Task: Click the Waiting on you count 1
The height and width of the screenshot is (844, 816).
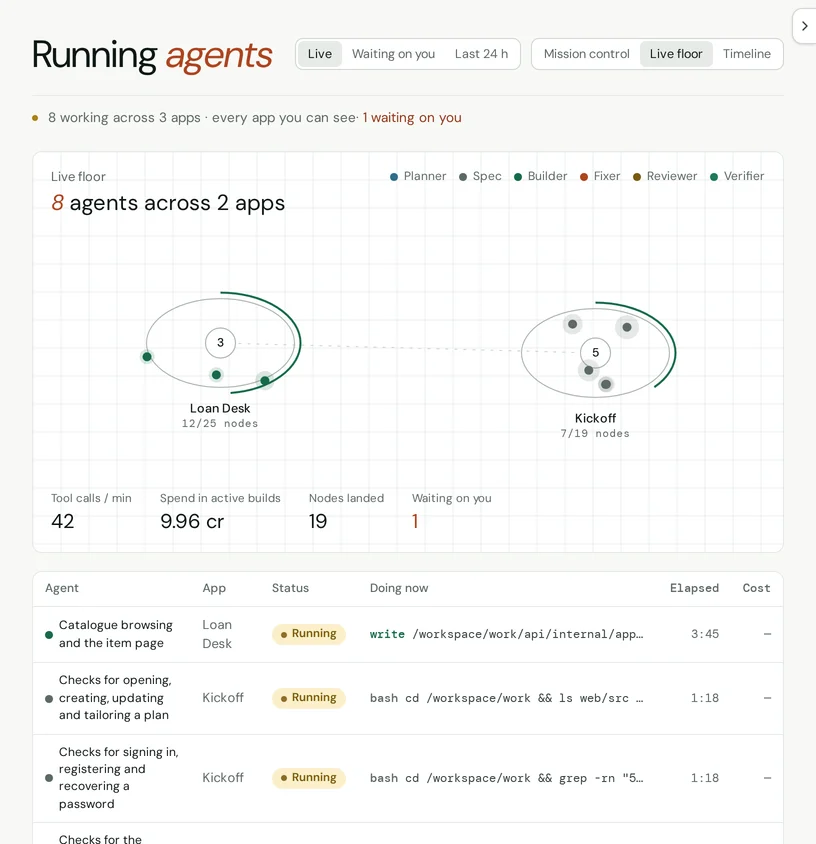Action: (x=415, y=521)
